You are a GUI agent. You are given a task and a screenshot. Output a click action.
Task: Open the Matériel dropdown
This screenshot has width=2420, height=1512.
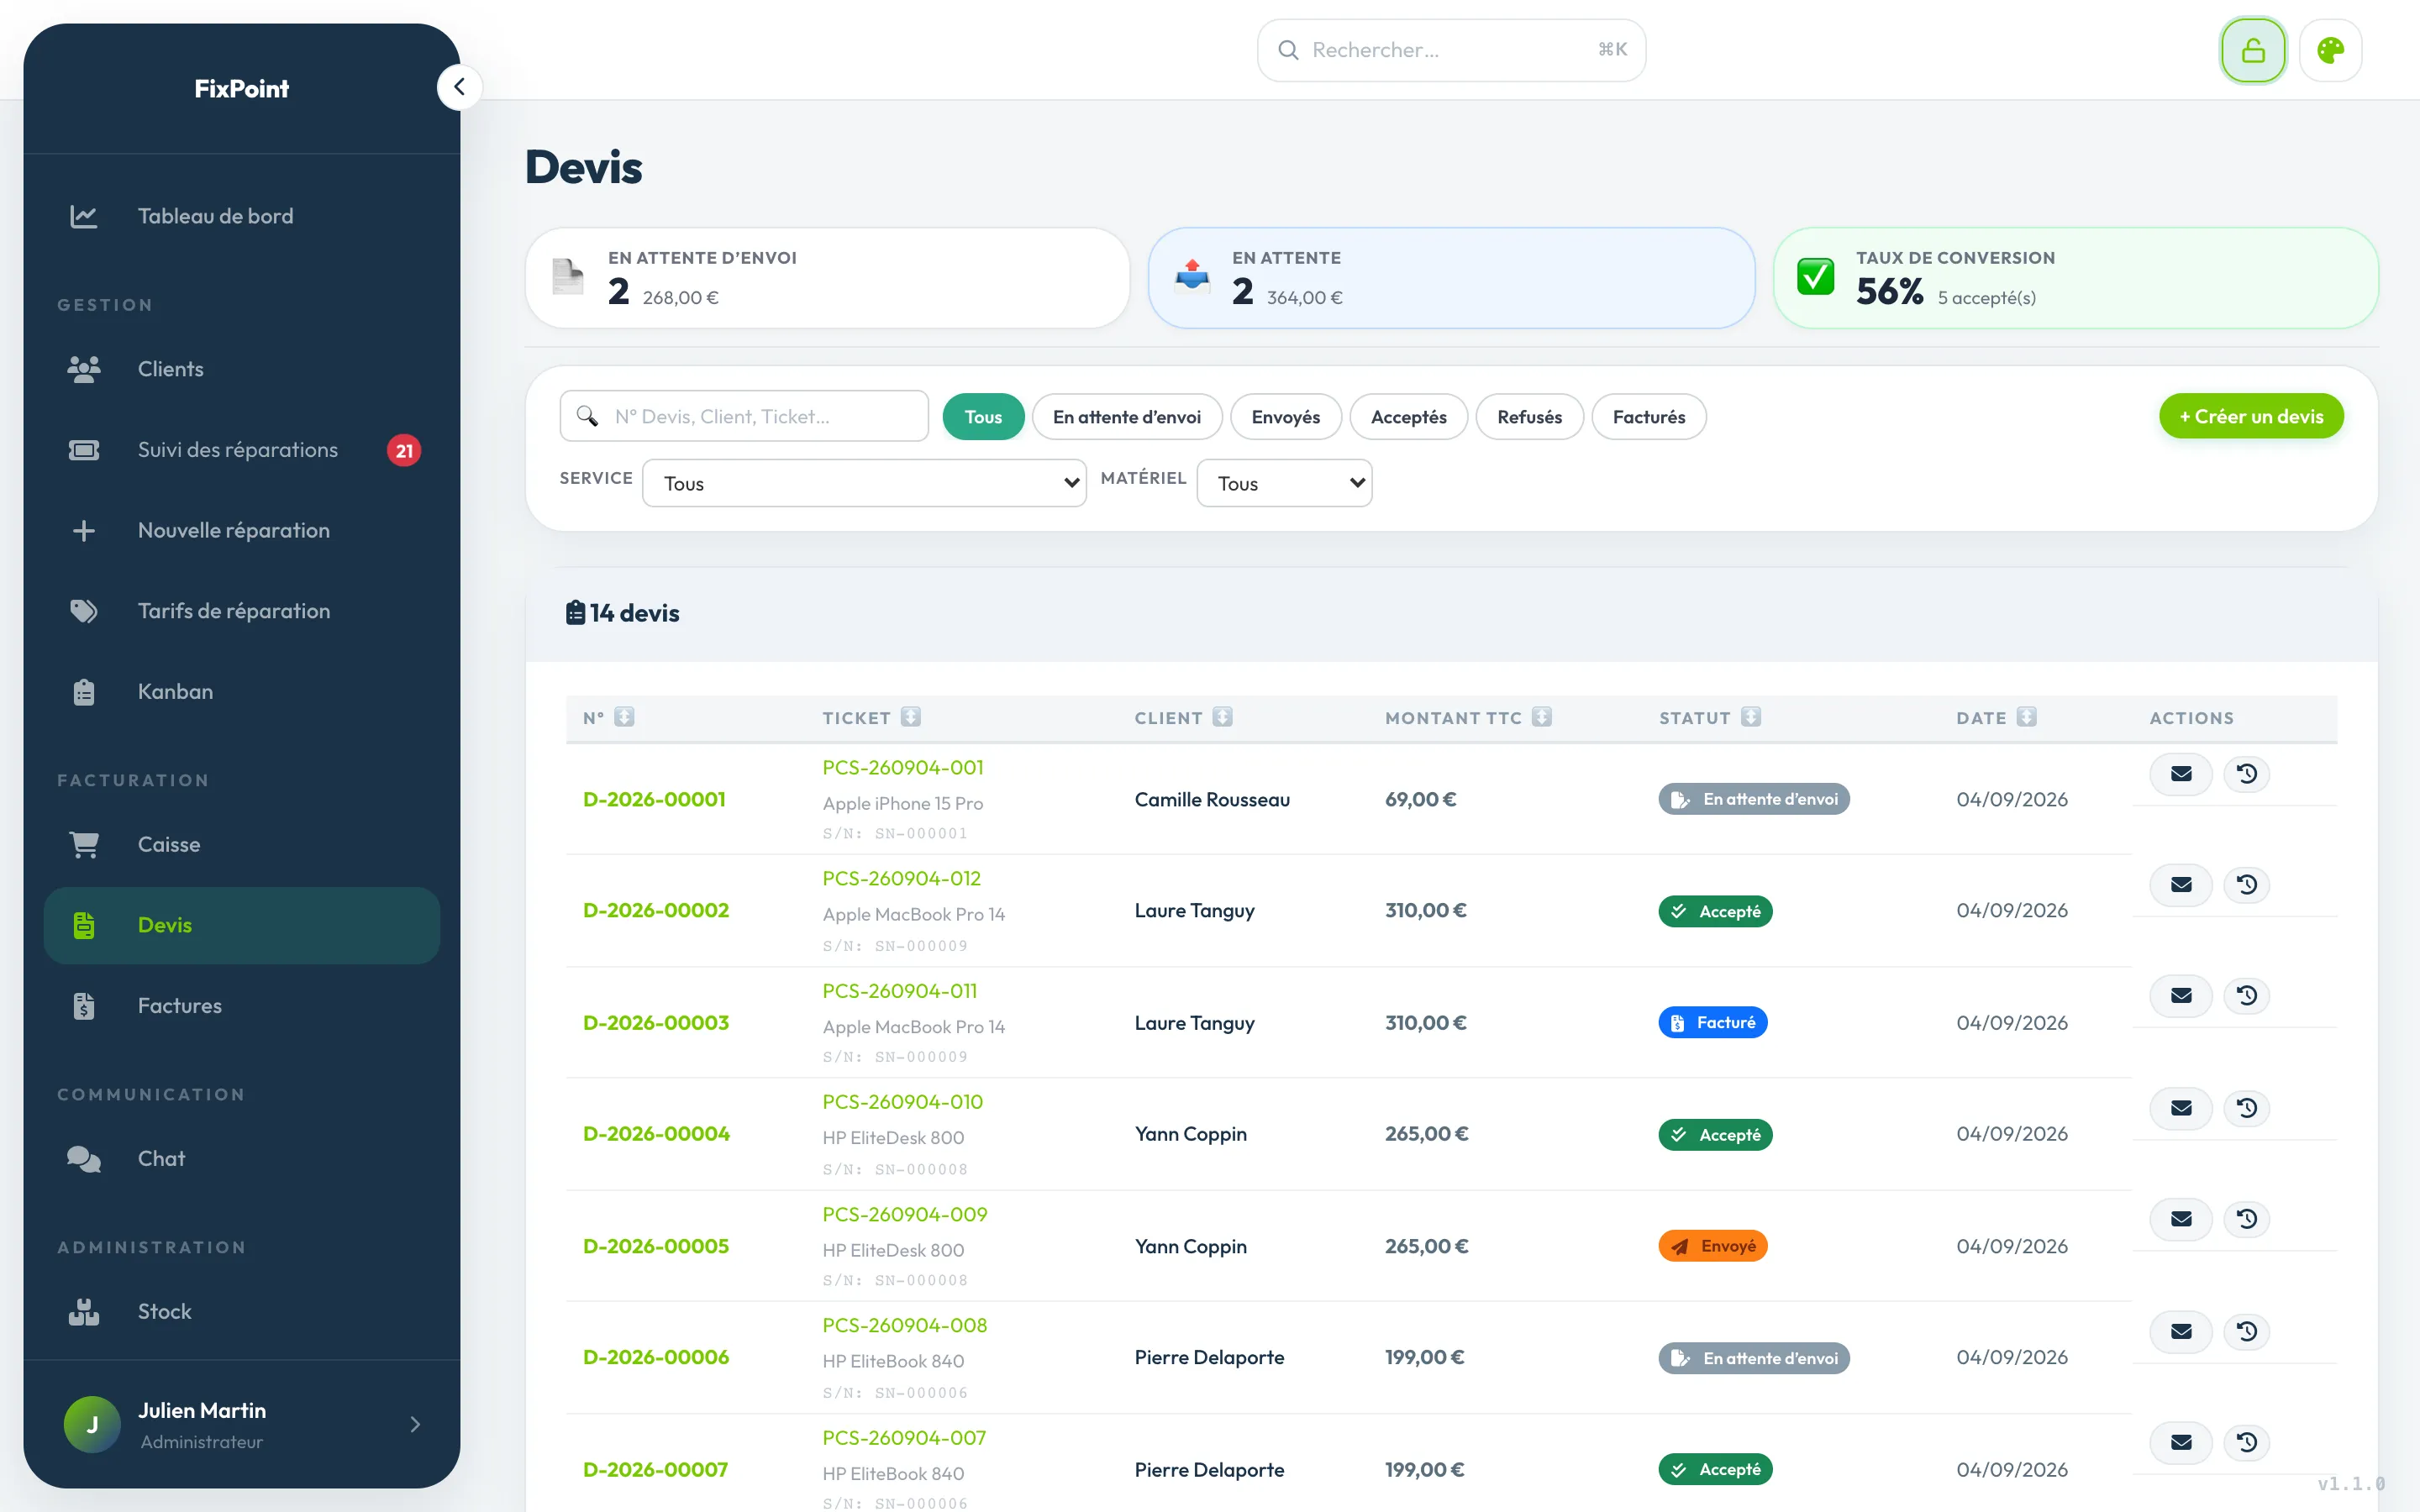click(1284, 483)
